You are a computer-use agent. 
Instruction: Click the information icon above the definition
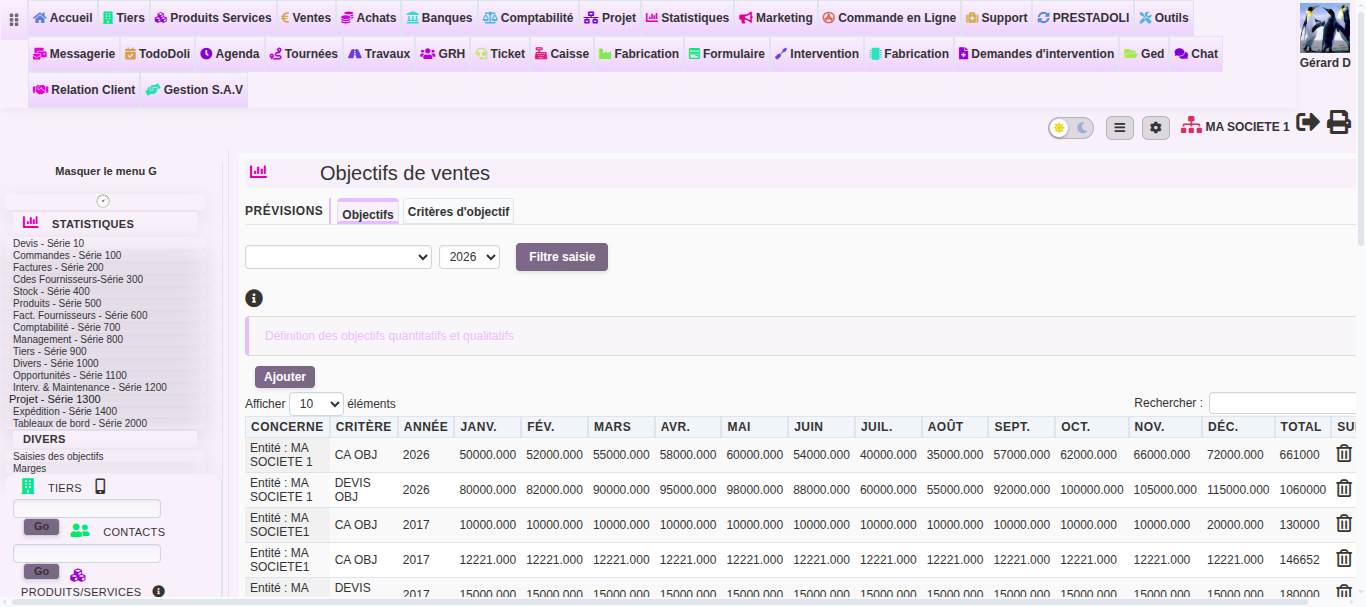(x=254, y=298)
